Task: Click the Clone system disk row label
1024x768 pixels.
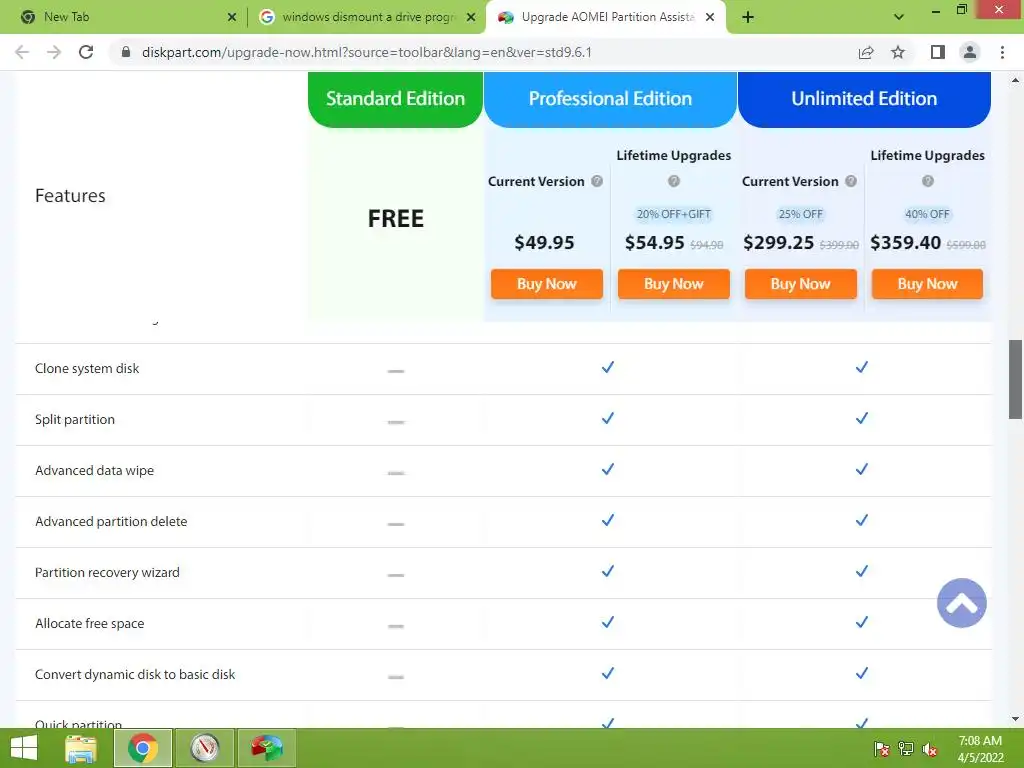Action: pyautogui.click(x=87, y=368)
